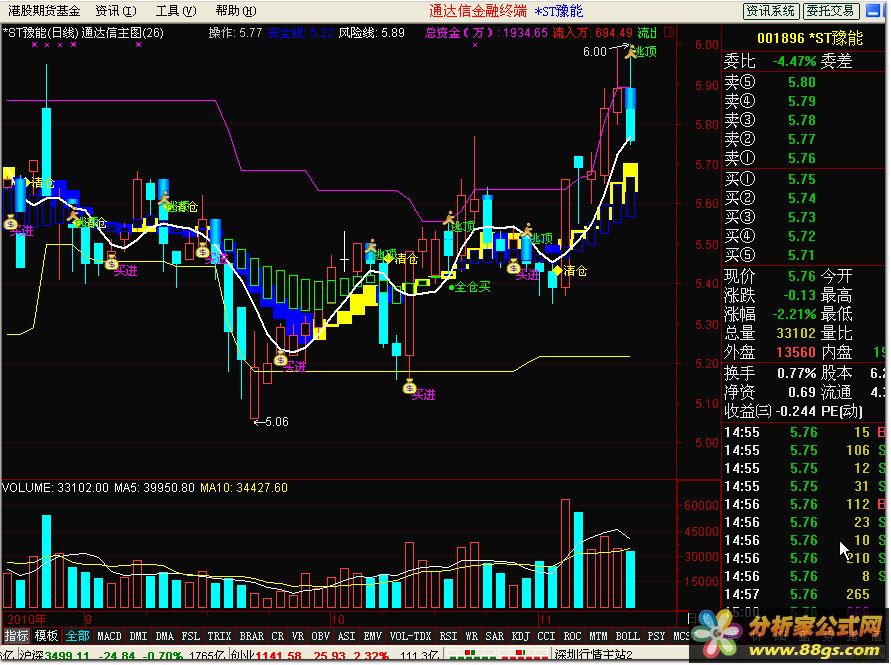Select the KDJ indicator tab
The width and height of the screenshot is (891, 665).
coord(521,636)
